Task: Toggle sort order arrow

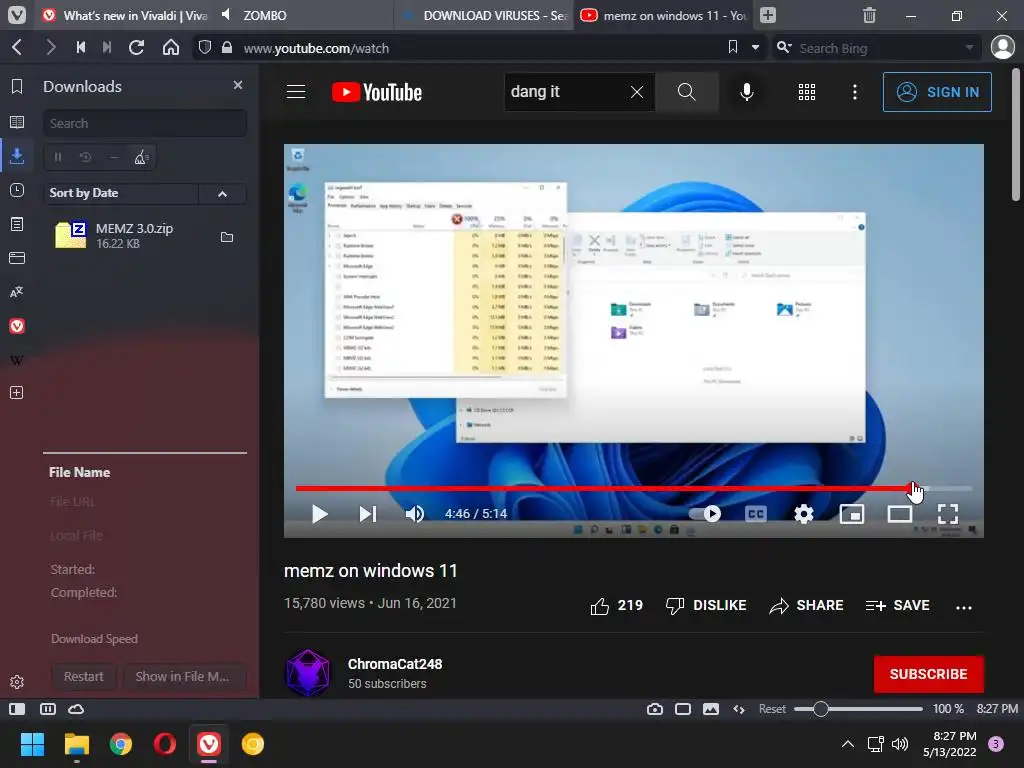Action: [223, 193]
